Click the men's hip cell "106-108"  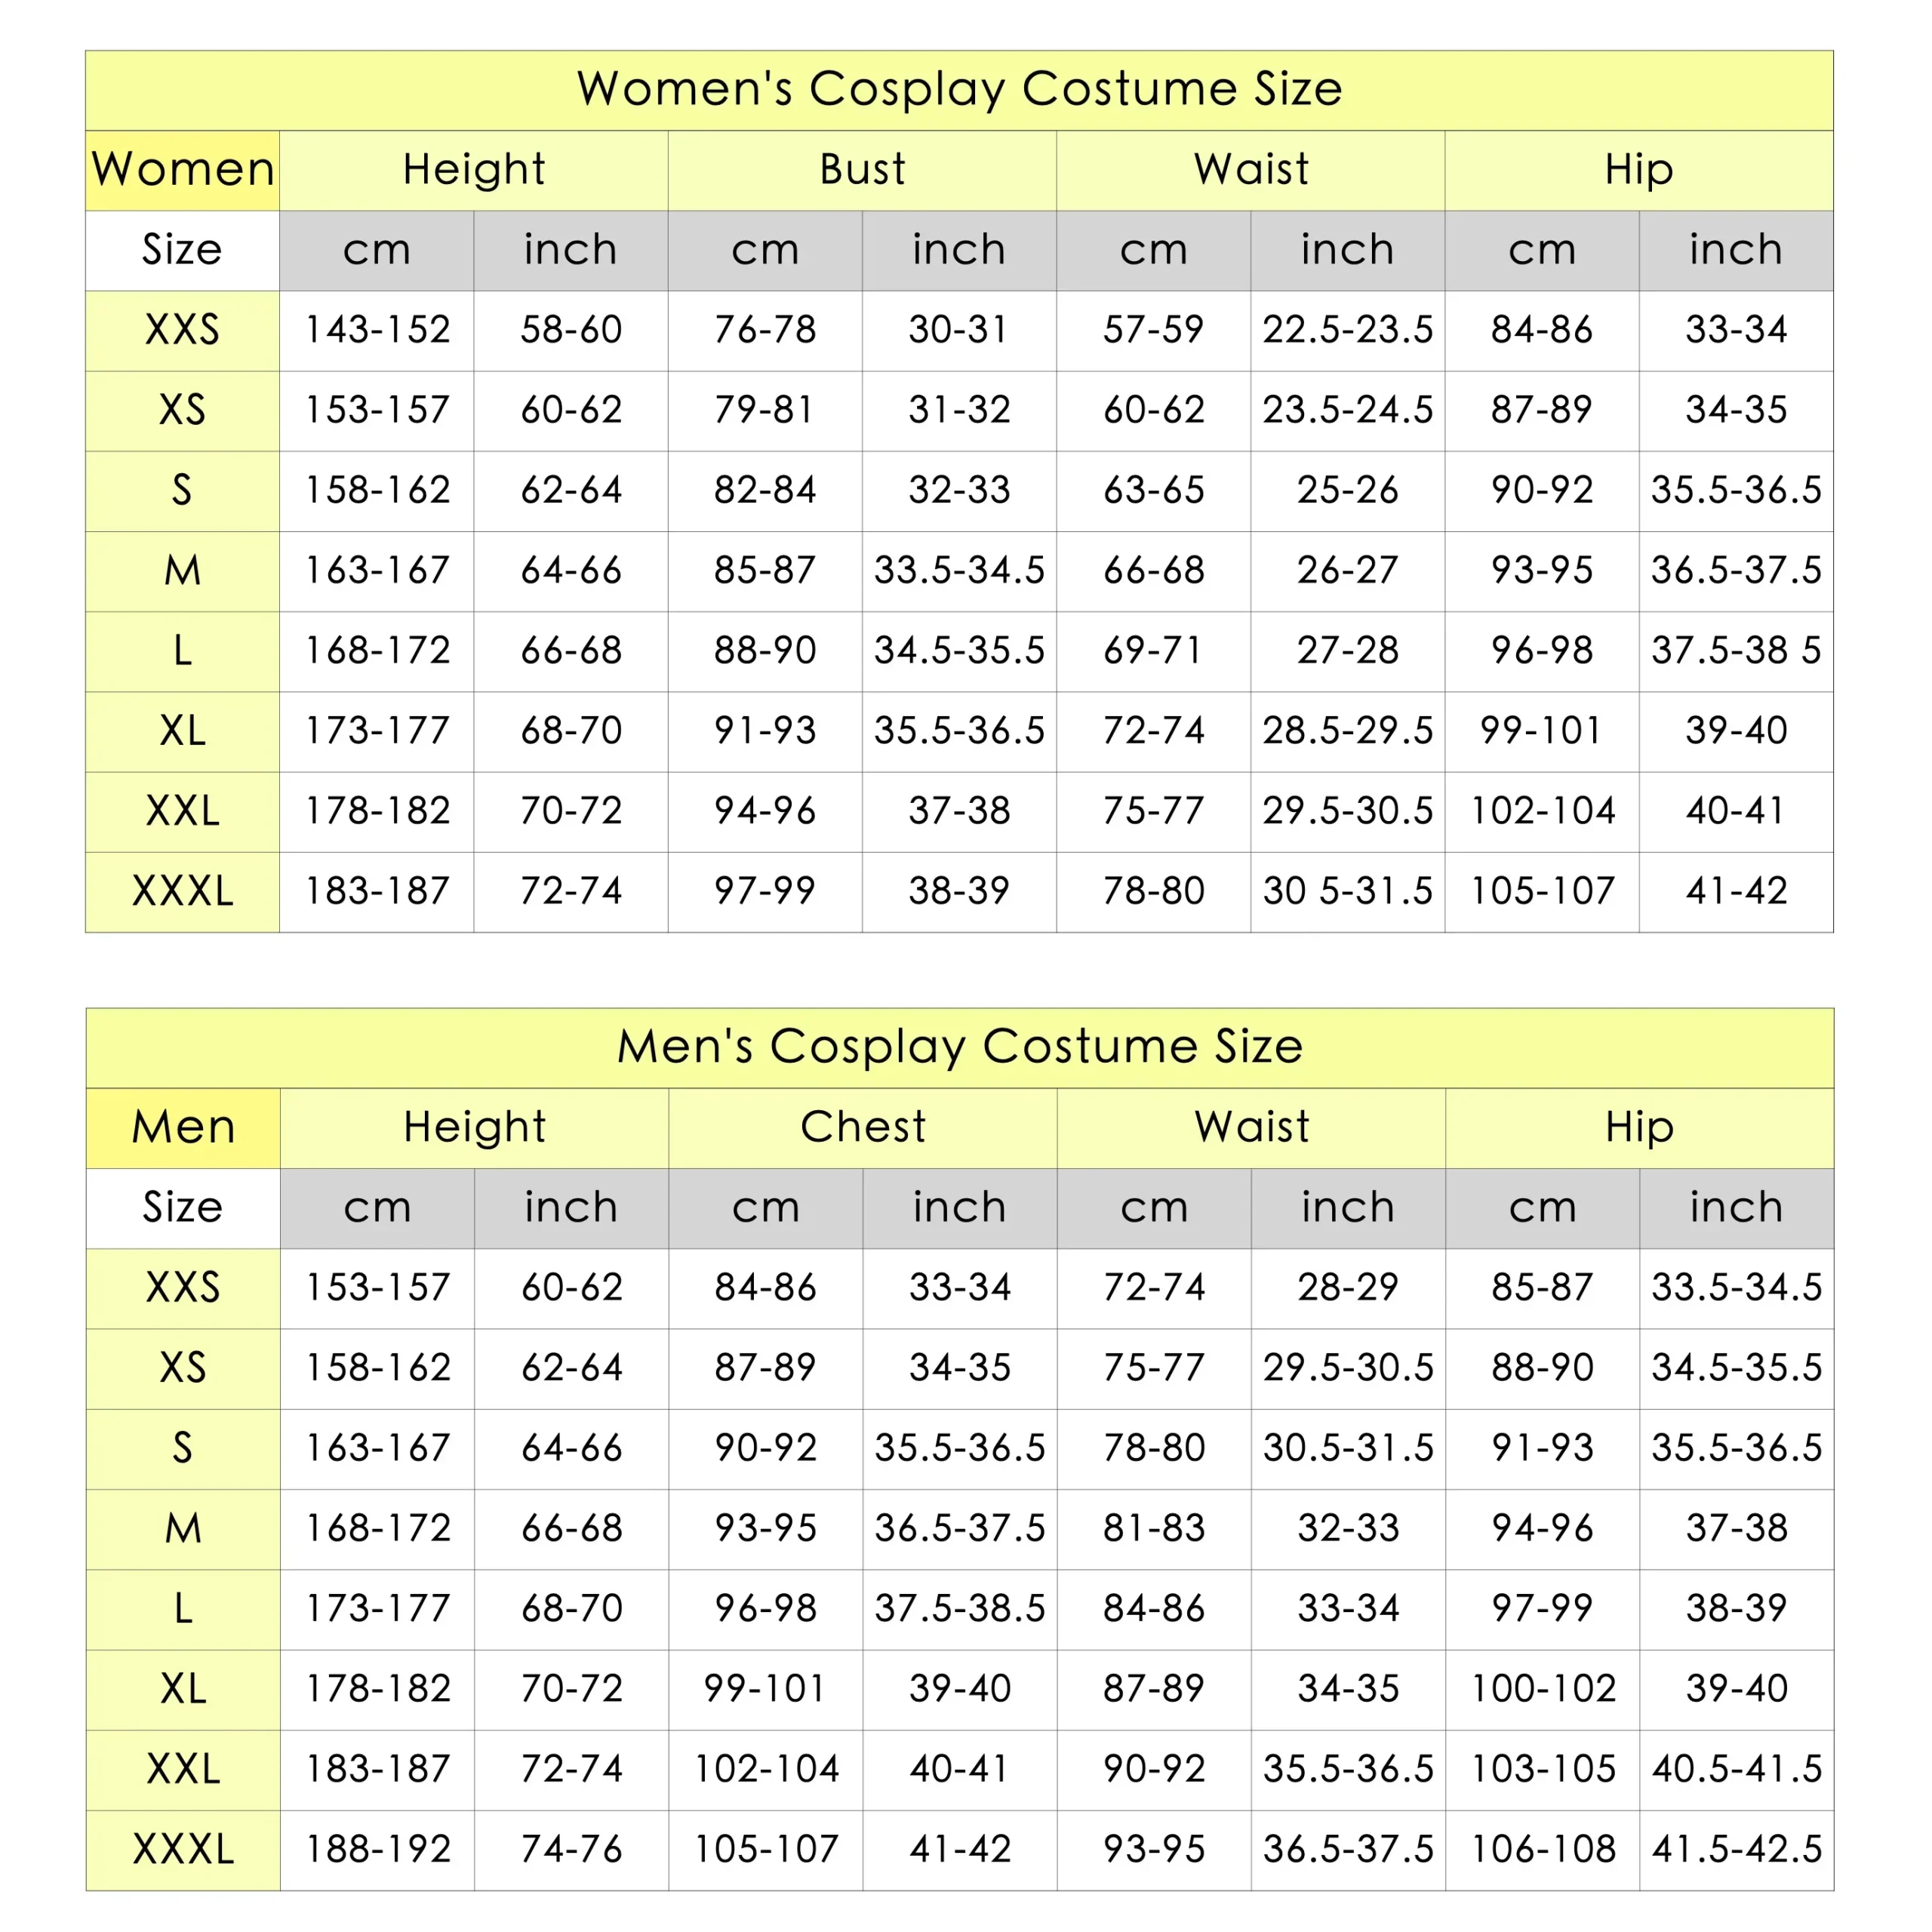tap(1542, 1849)
